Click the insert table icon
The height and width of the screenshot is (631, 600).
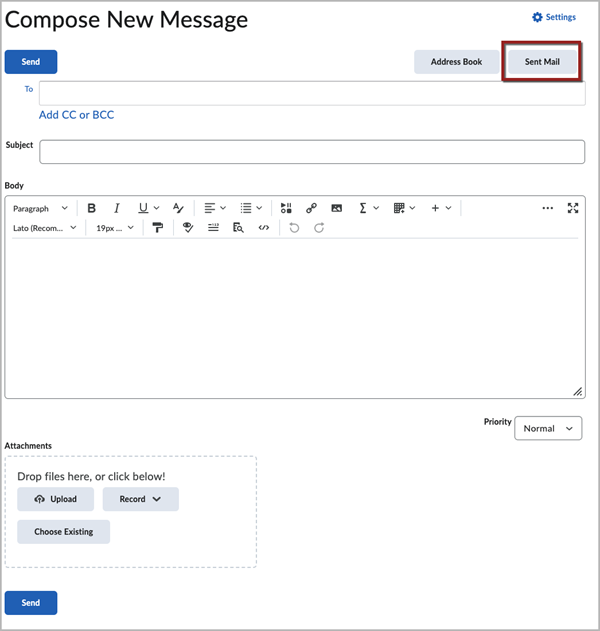tap(399, 208)
